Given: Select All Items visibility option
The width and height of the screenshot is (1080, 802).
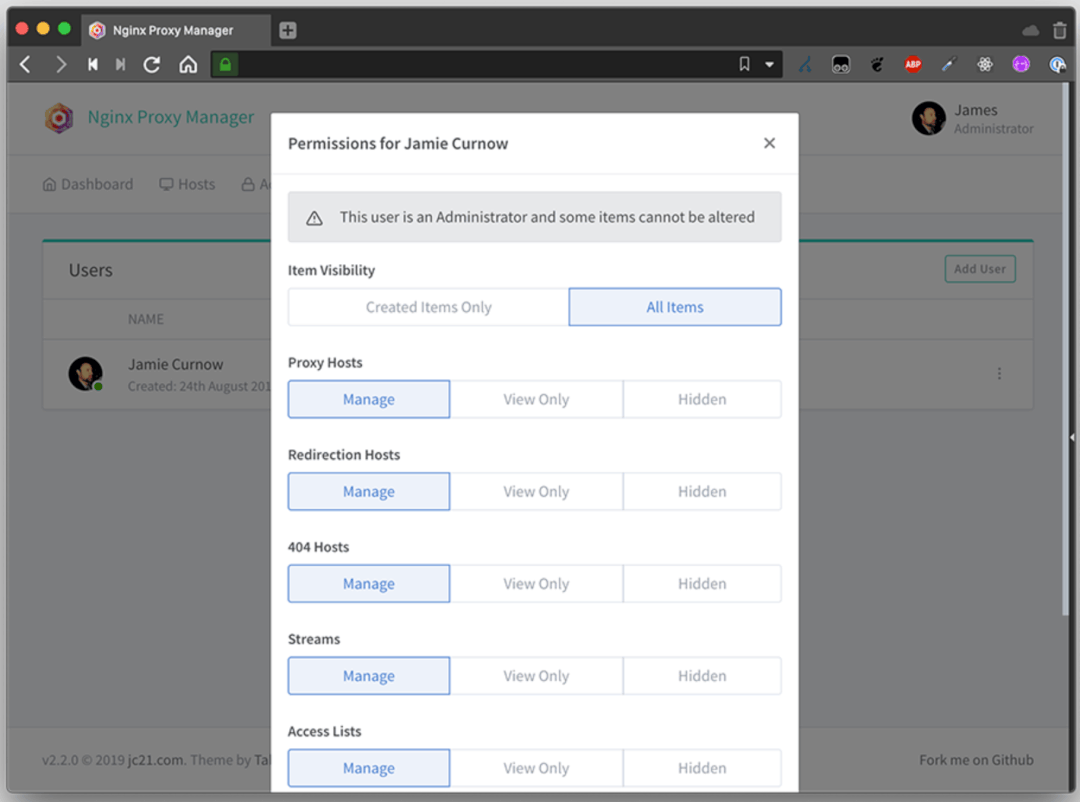Looking at the screenshot, I should click(x=675, y=307).
